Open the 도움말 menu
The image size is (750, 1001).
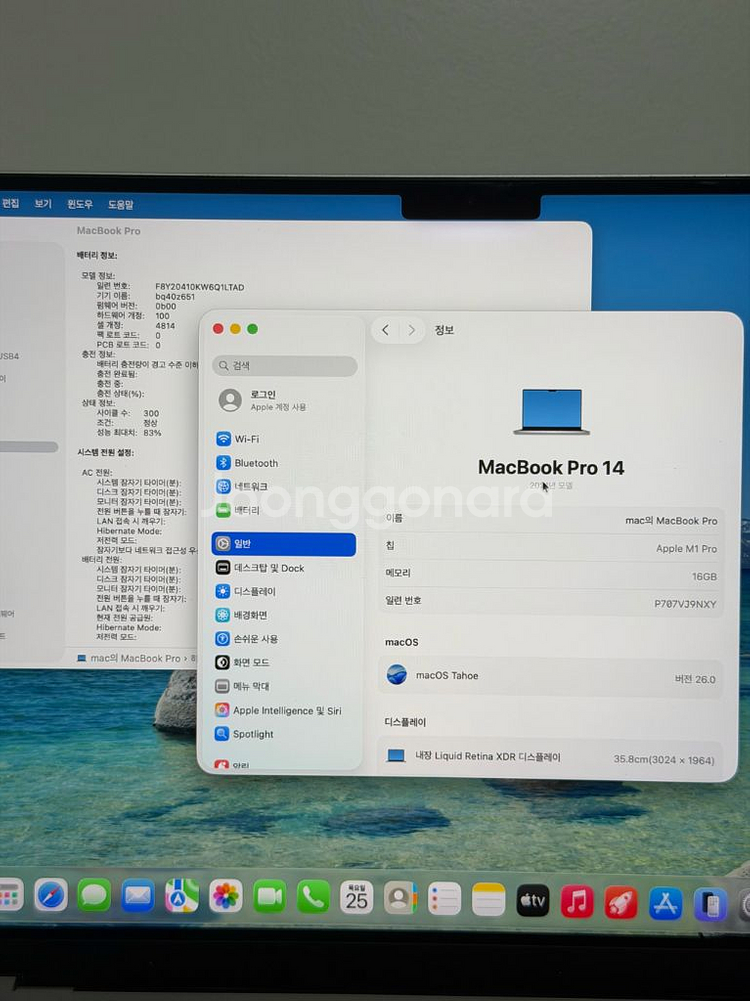point(120,205)
